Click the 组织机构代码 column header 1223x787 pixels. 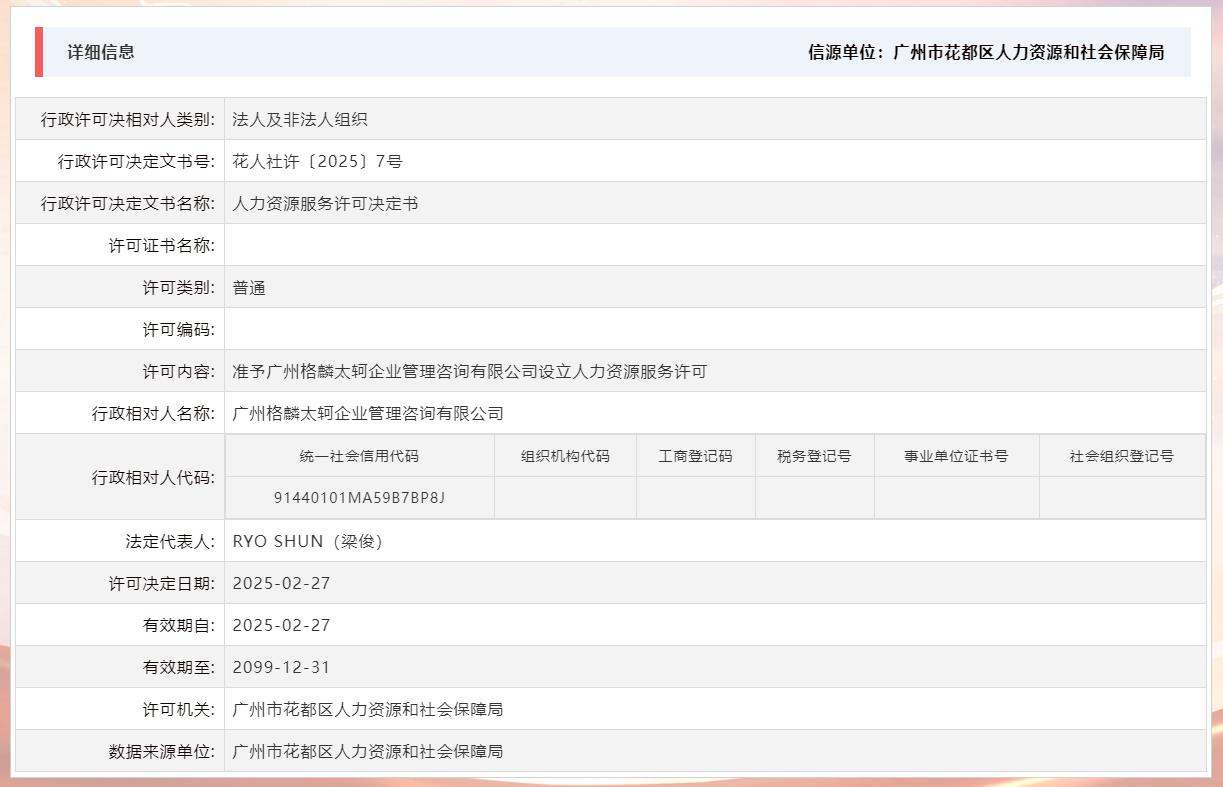coord(565,455)
